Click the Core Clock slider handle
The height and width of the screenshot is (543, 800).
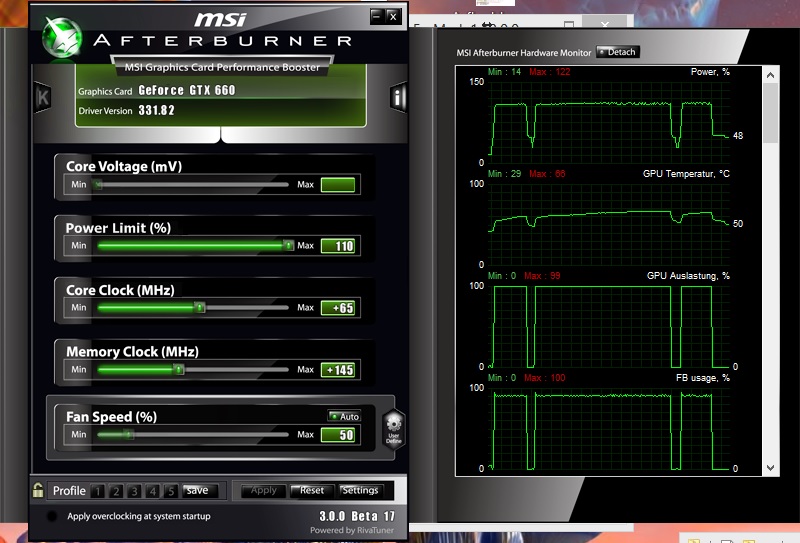(x=199, y=308)
